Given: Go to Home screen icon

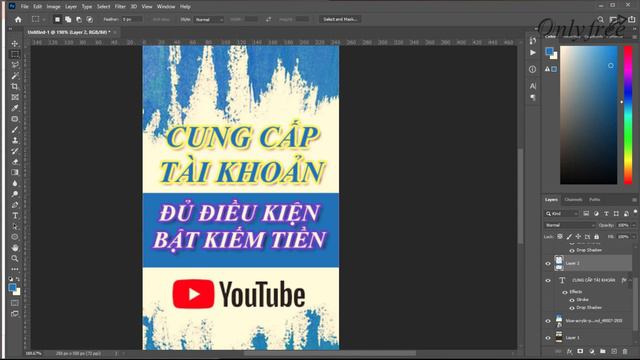Looking at the screenshot, I should (18, 19).
